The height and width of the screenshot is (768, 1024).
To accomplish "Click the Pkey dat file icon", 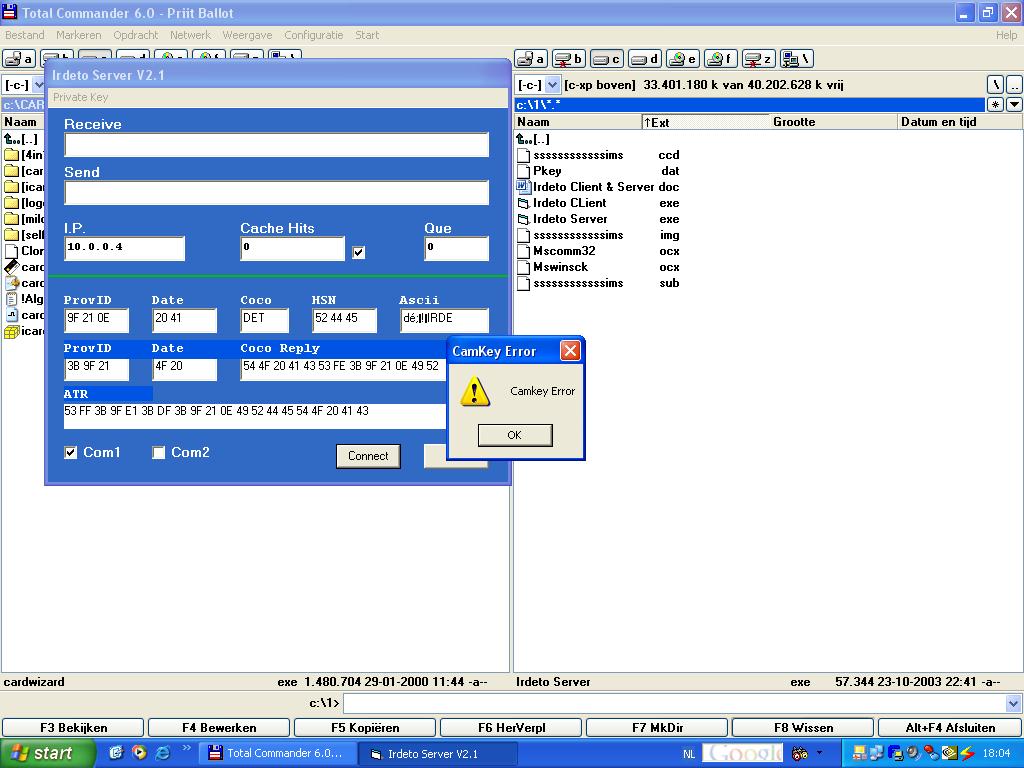I will coord(523,171).
